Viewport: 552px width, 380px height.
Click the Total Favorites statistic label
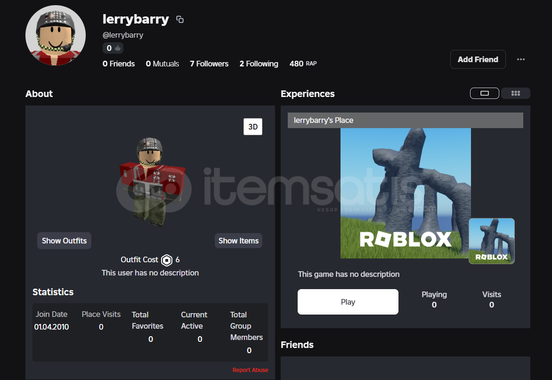coord(147,320)
